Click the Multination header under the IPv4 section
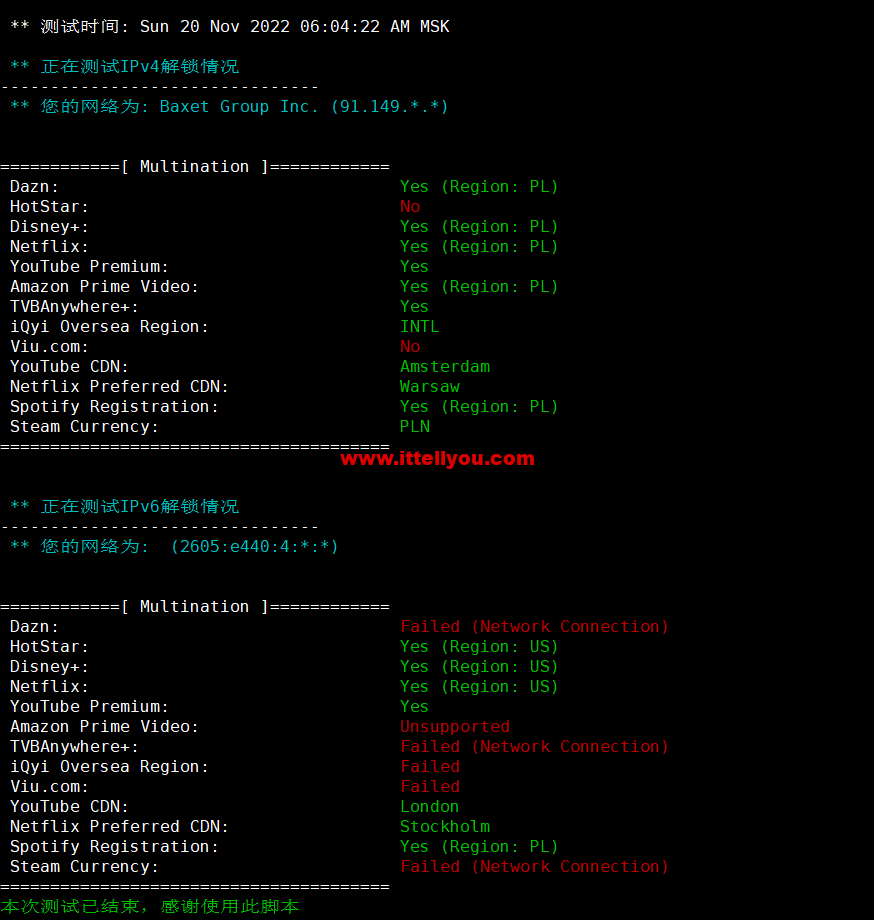Viewport: 874px width, 920px height. click(194, 167)
